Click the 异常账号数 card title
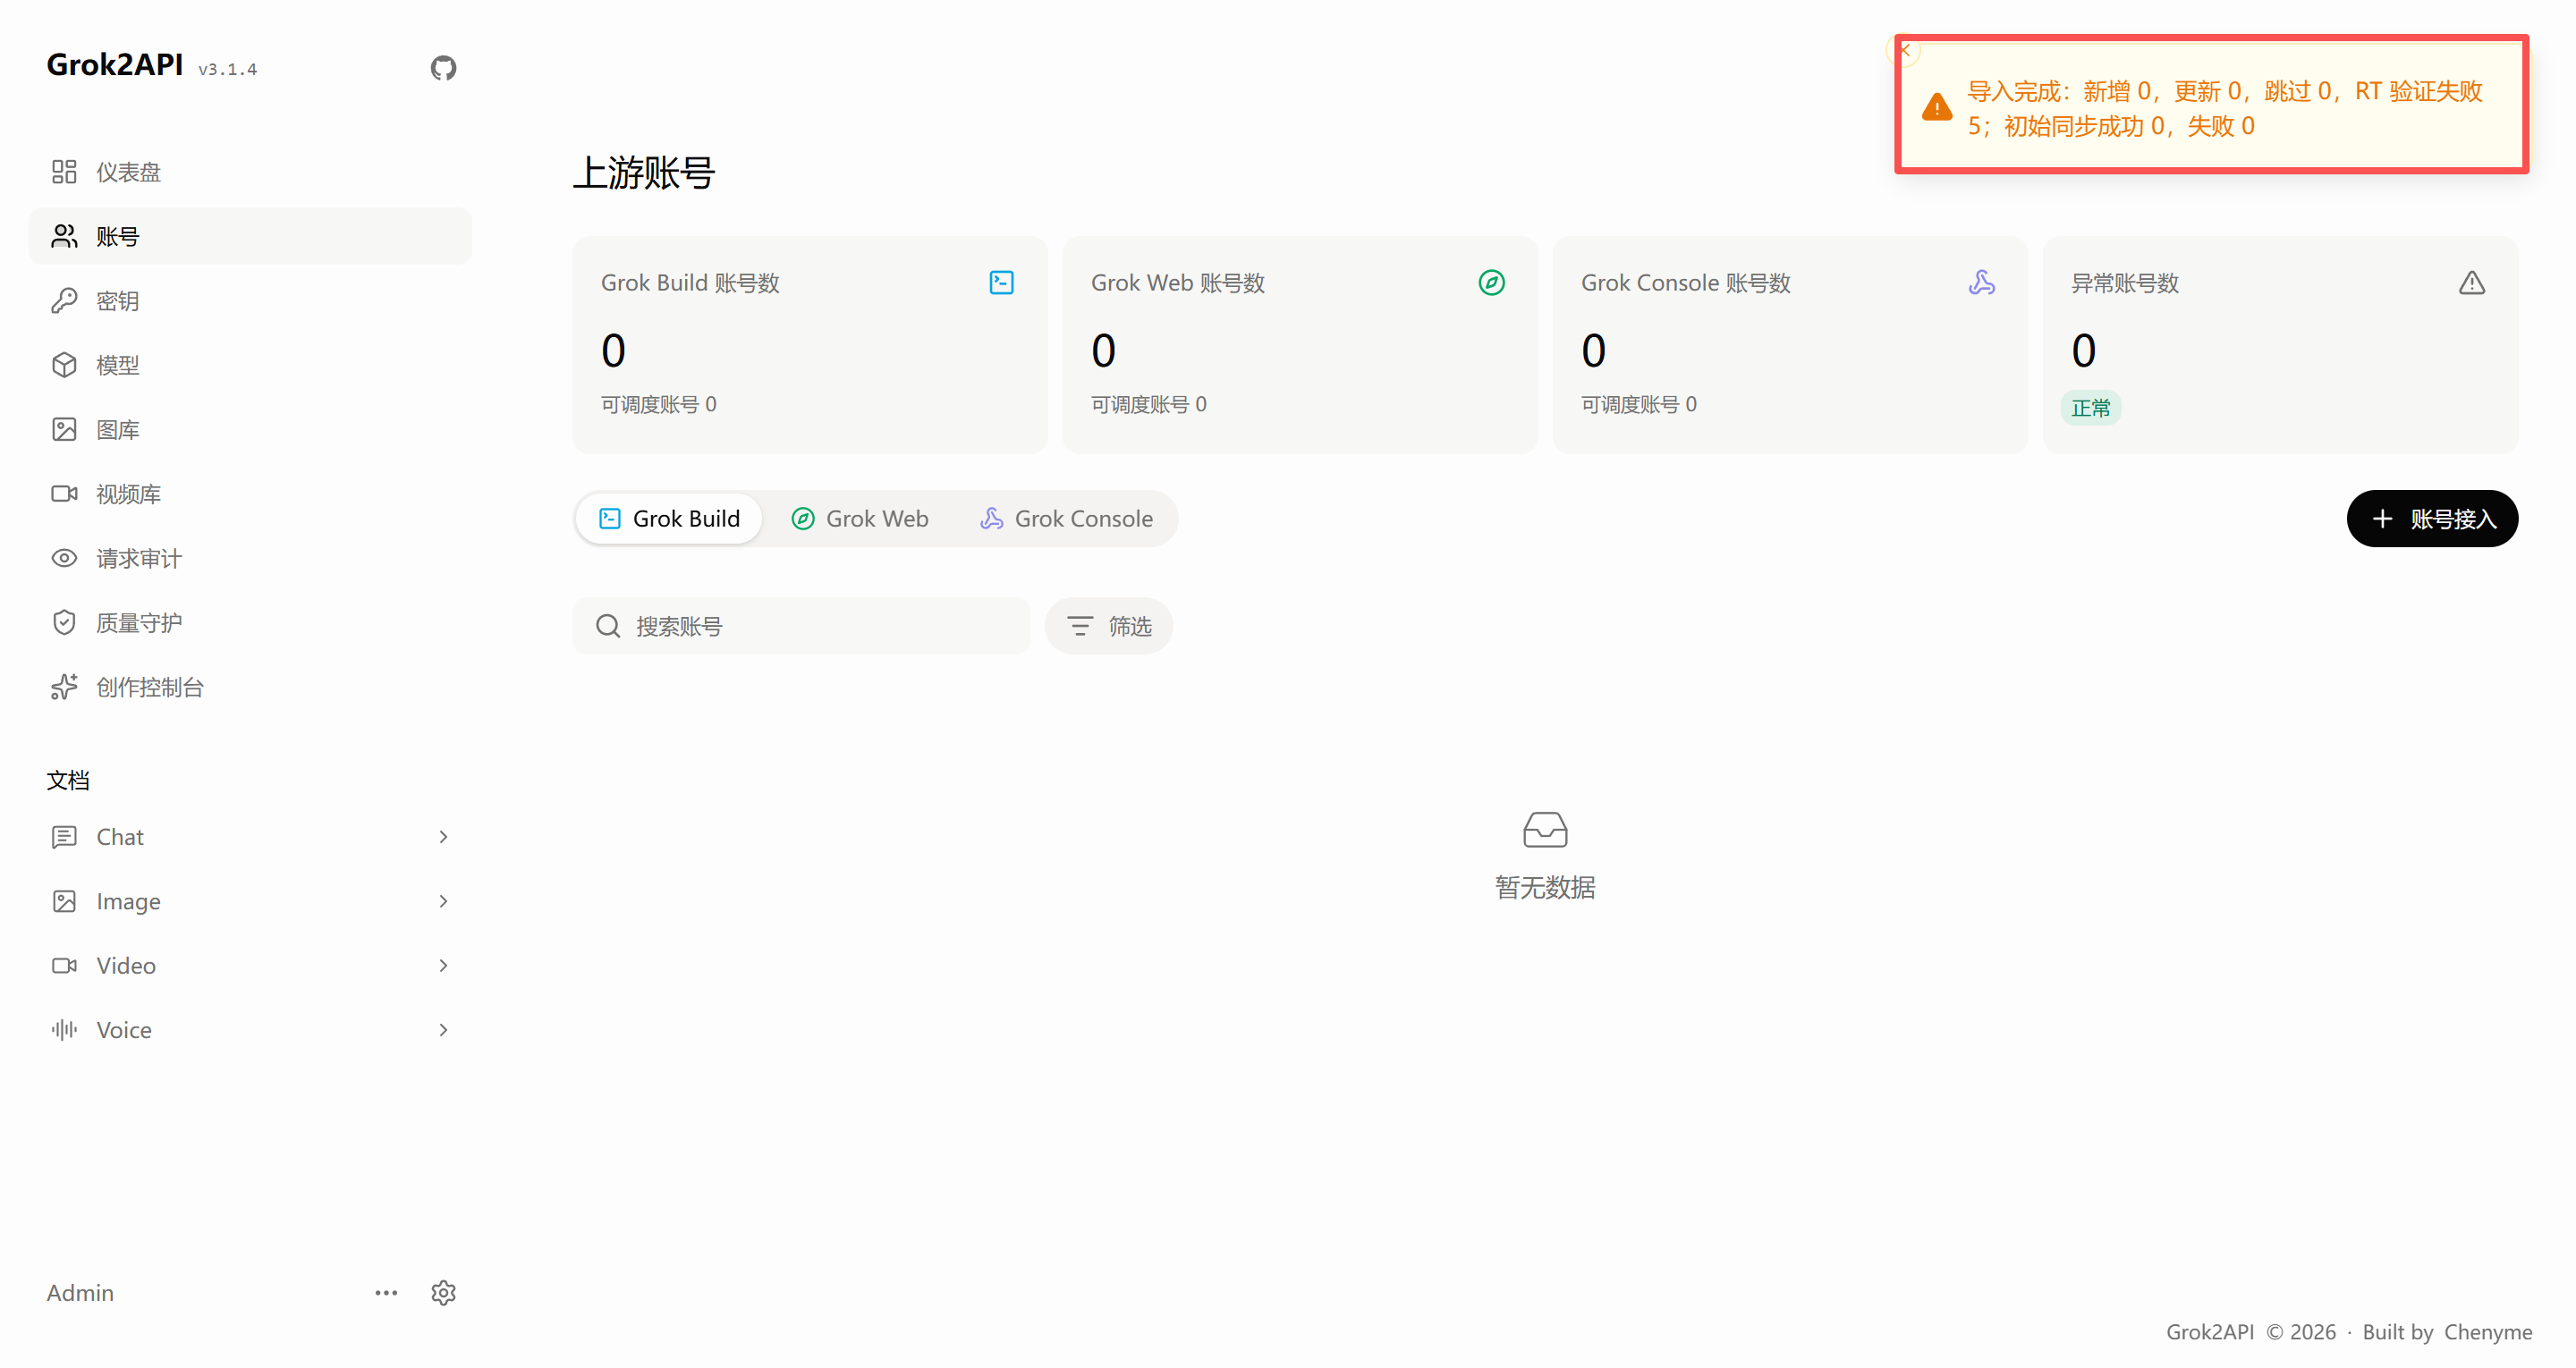2576x1368 pixels. [x=2125, y=283]
